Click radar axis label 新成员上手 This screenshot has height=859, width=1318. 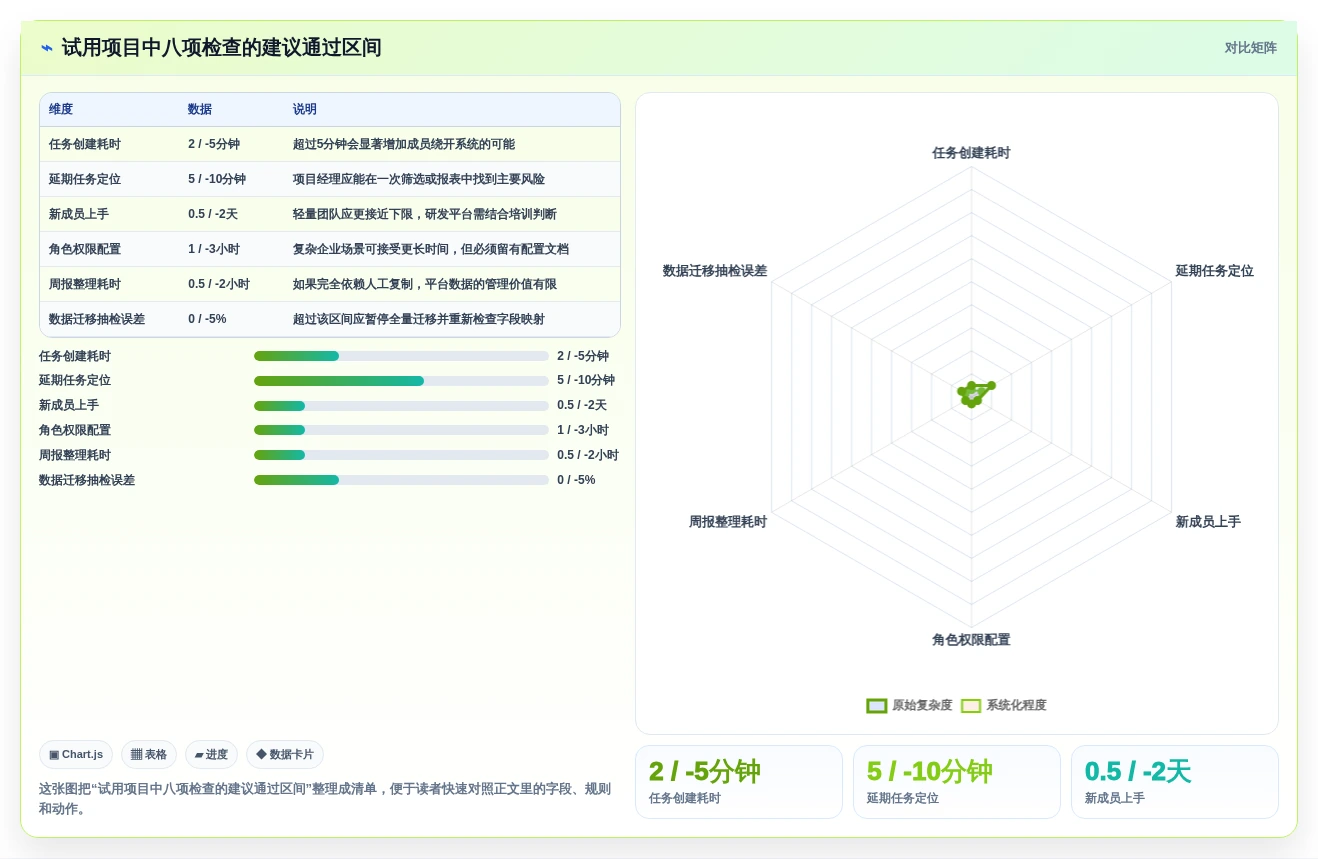[1208, 522]
